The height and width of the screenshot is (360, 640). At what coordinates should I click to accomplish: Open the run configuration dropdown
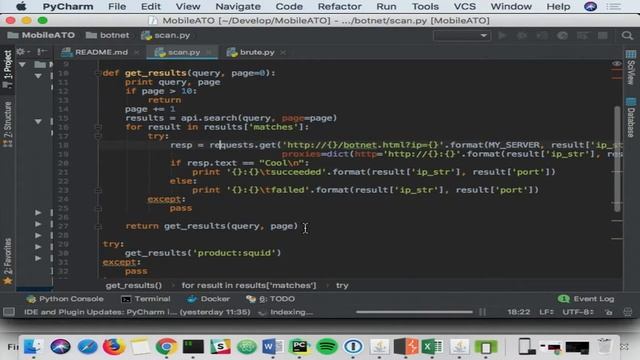(x=462, y=36)
